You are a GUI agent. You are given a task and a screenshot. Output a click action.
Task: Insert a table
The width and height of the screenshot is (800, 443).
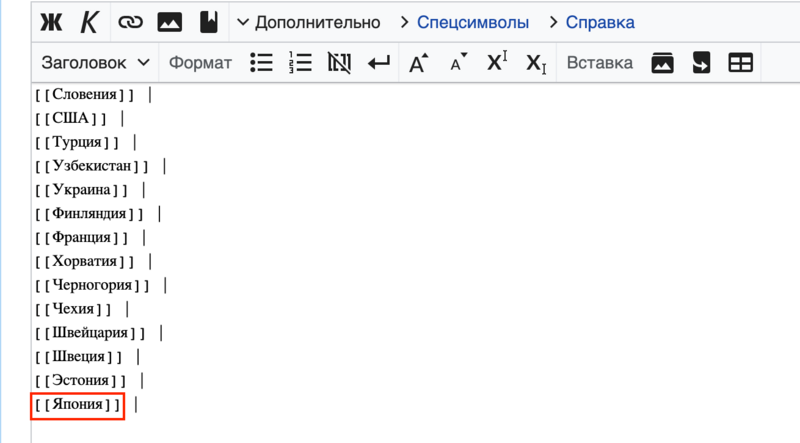(740, 63)
